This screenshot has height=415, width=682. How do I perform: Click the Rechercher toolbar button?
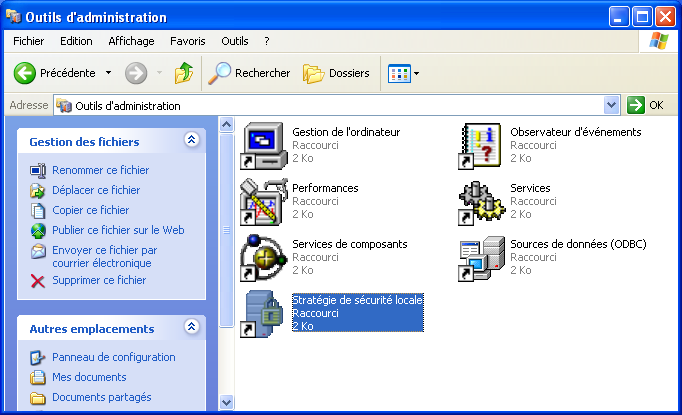[250, 73]
